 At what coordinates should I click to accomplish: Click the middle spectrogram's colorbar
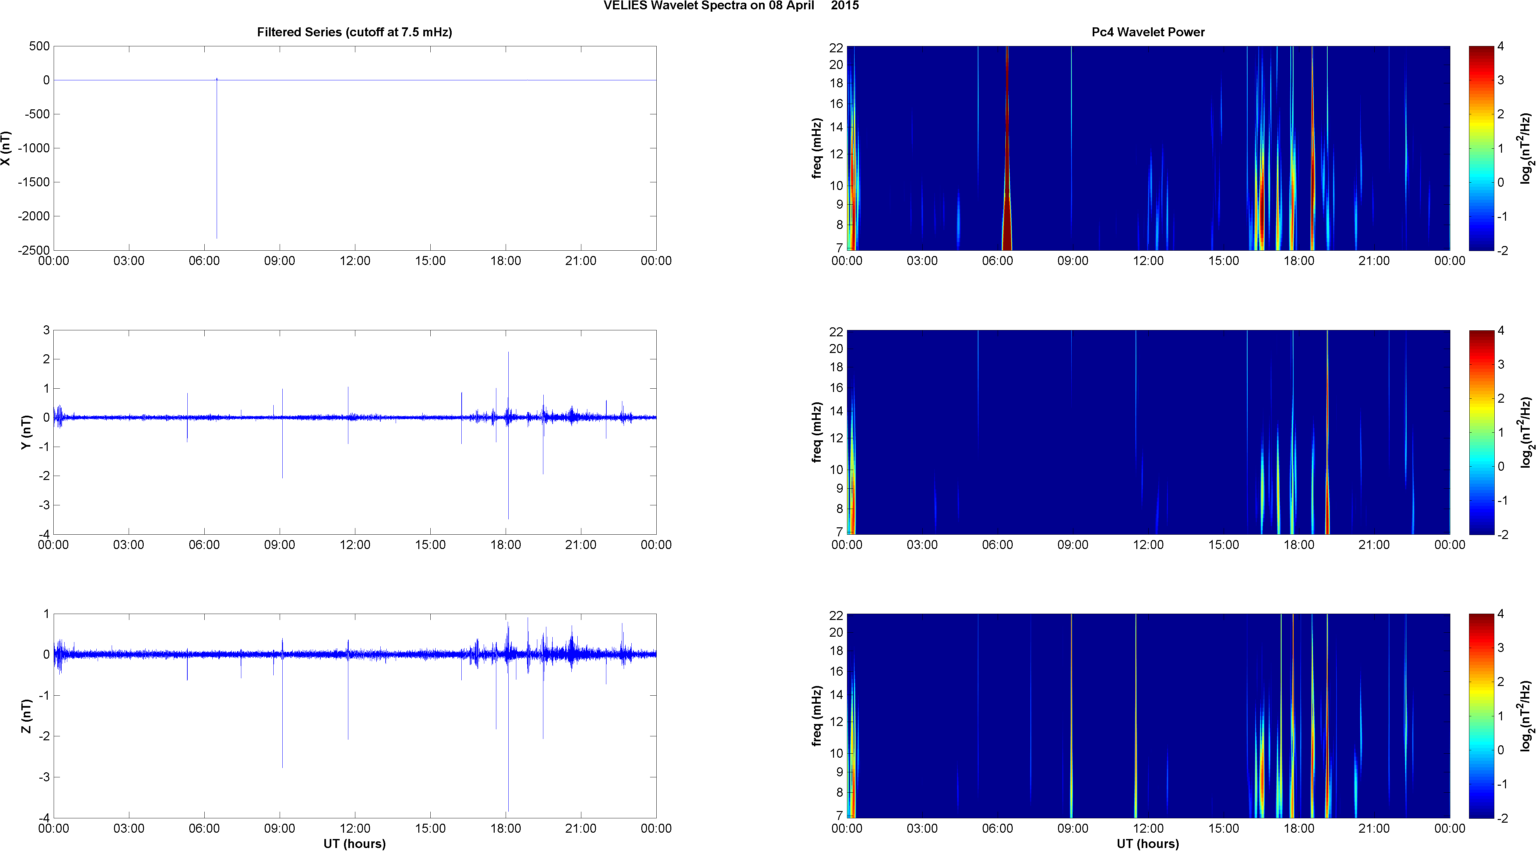(1481, 432)
